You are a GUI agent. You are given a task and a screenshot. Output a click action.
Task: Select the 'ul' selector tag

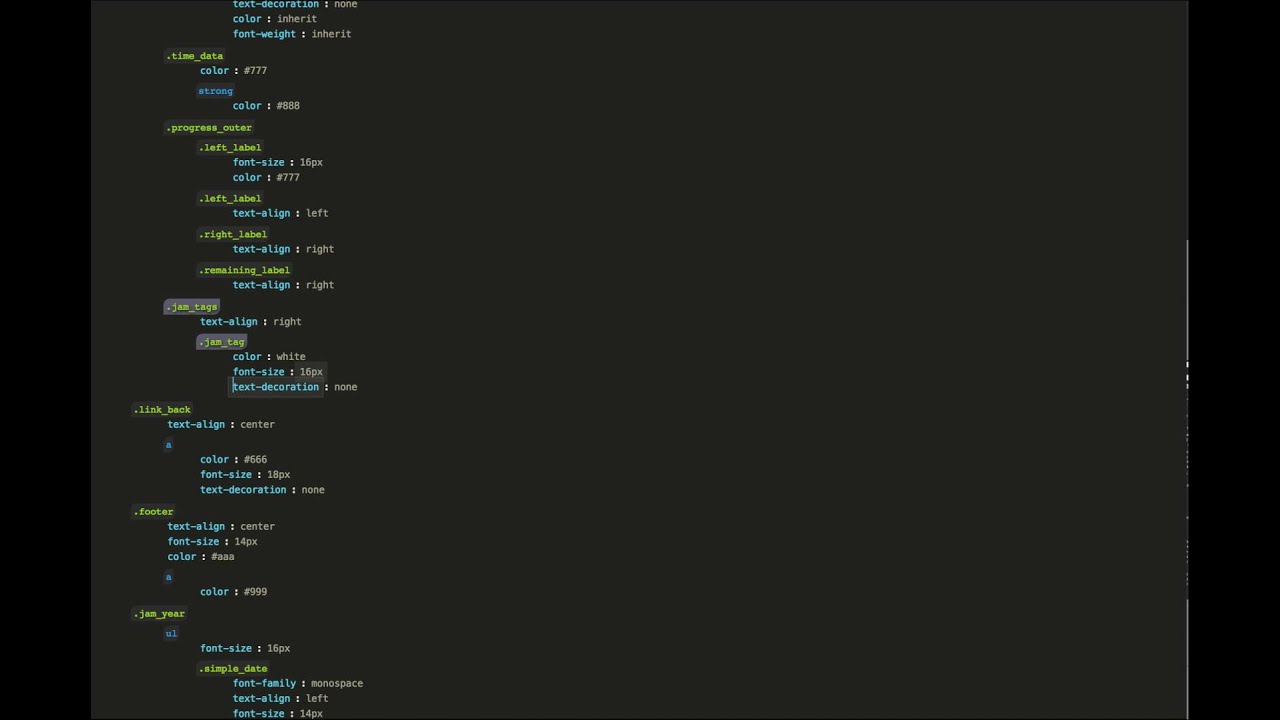171,633
